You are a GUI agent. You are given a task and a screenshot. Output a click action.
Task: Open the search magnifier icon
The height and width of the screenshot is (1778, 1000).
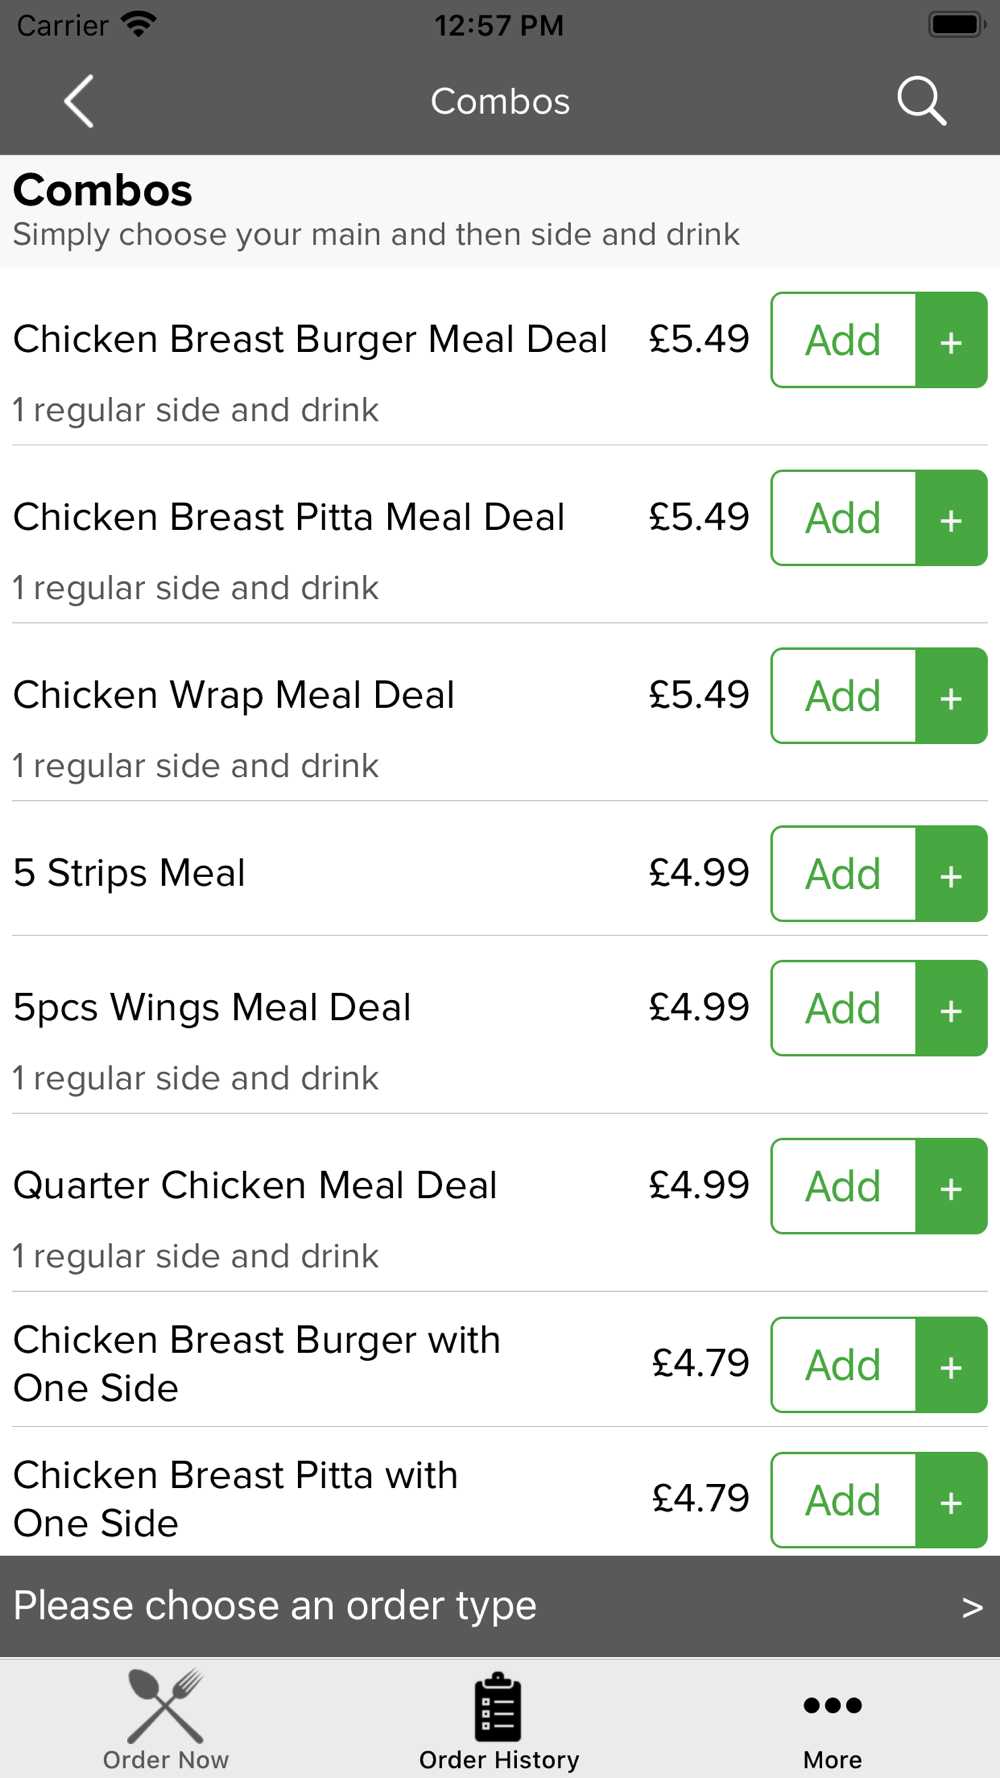pos(921,101)
